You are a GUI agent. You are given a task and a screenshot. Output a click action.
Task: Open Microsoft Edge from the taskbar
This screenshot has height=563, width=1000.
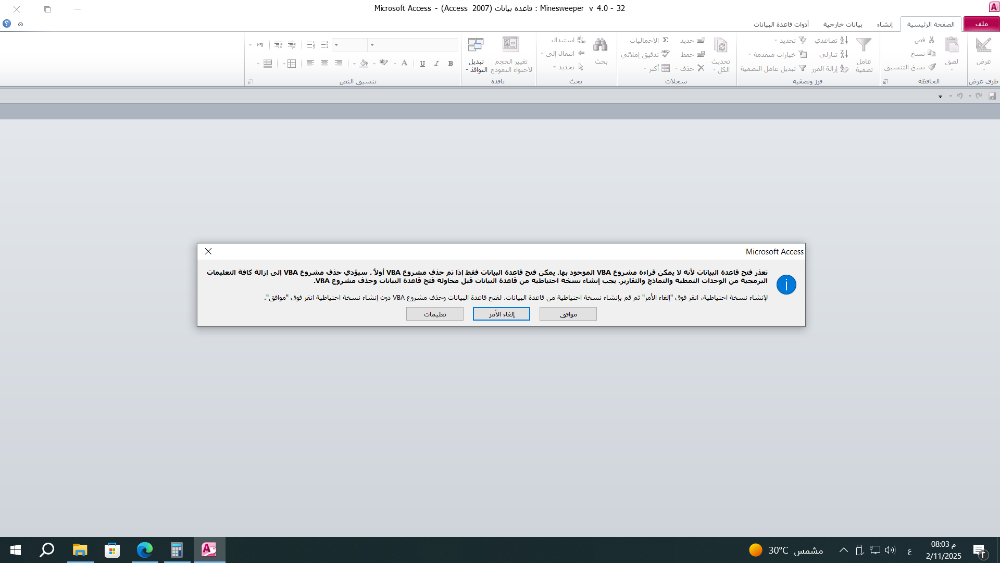tap(144, 550)
